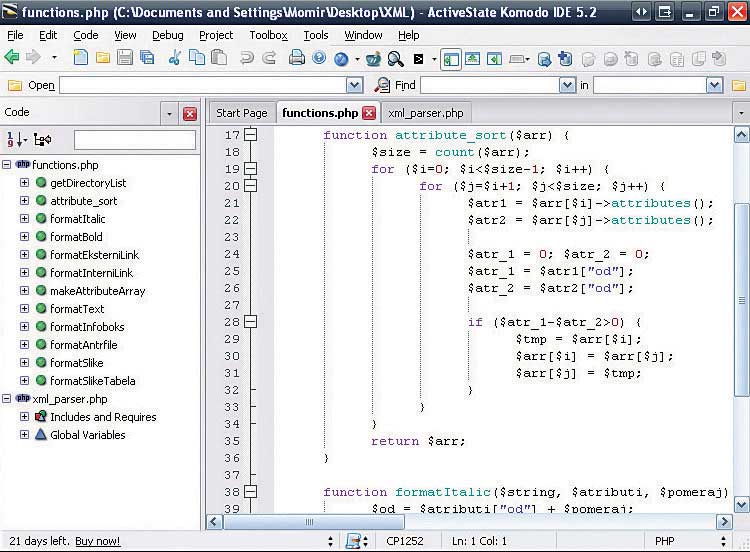
Task: Open help via the blue question icon
Action: point(319,58)
